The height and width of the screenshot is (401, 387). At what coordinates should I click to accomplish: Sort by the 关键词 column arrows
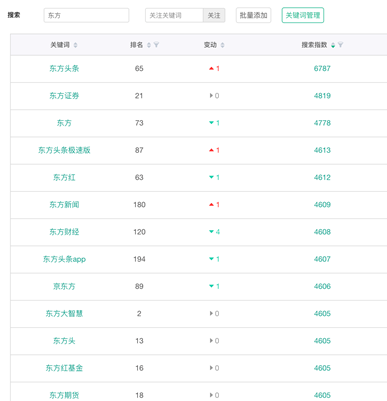[x=75, y=45]
